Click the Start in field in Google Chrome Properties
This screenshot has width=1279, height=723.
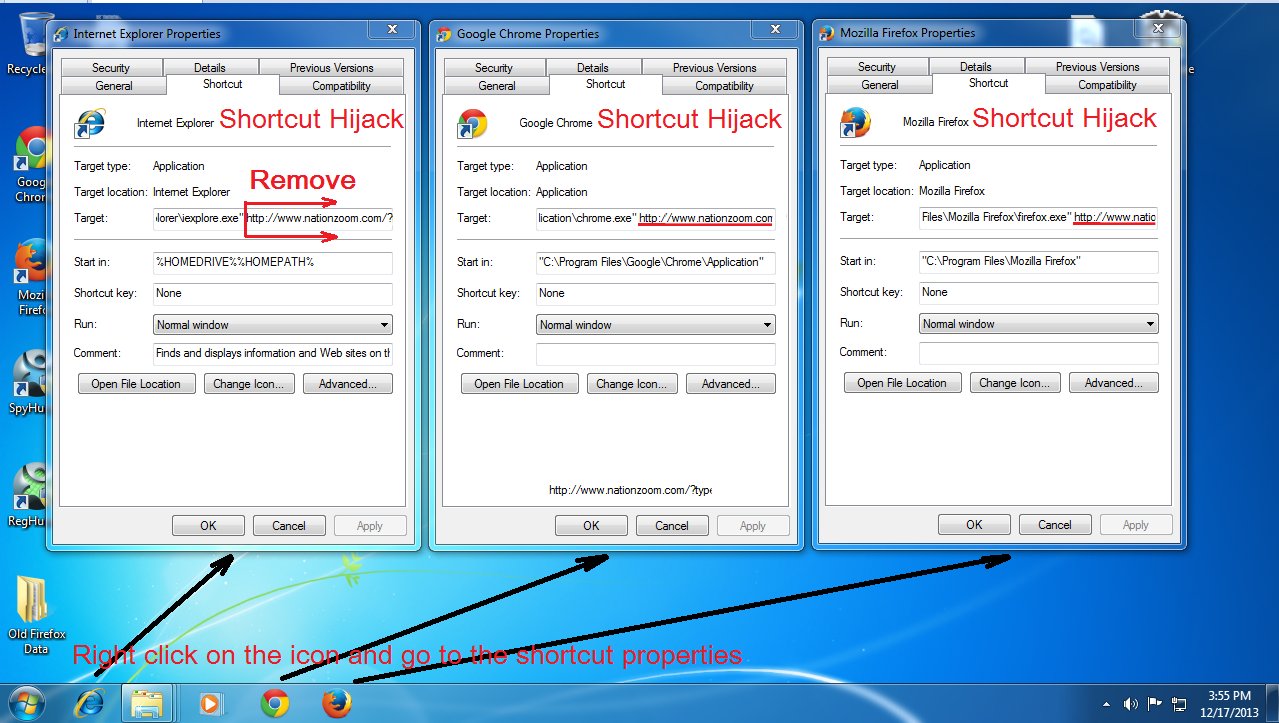[x=656, y=263]
